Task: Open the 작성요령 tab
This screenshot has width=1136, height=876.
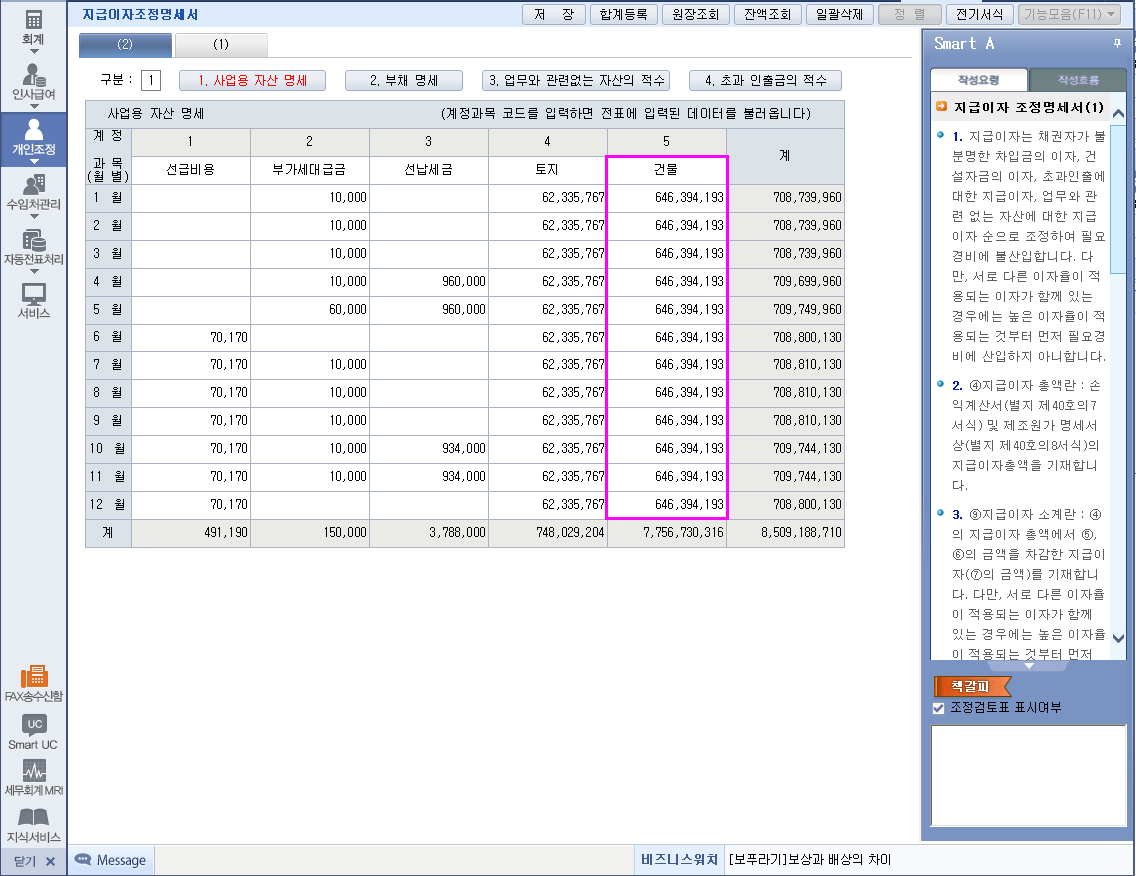Action: (978, 80)
